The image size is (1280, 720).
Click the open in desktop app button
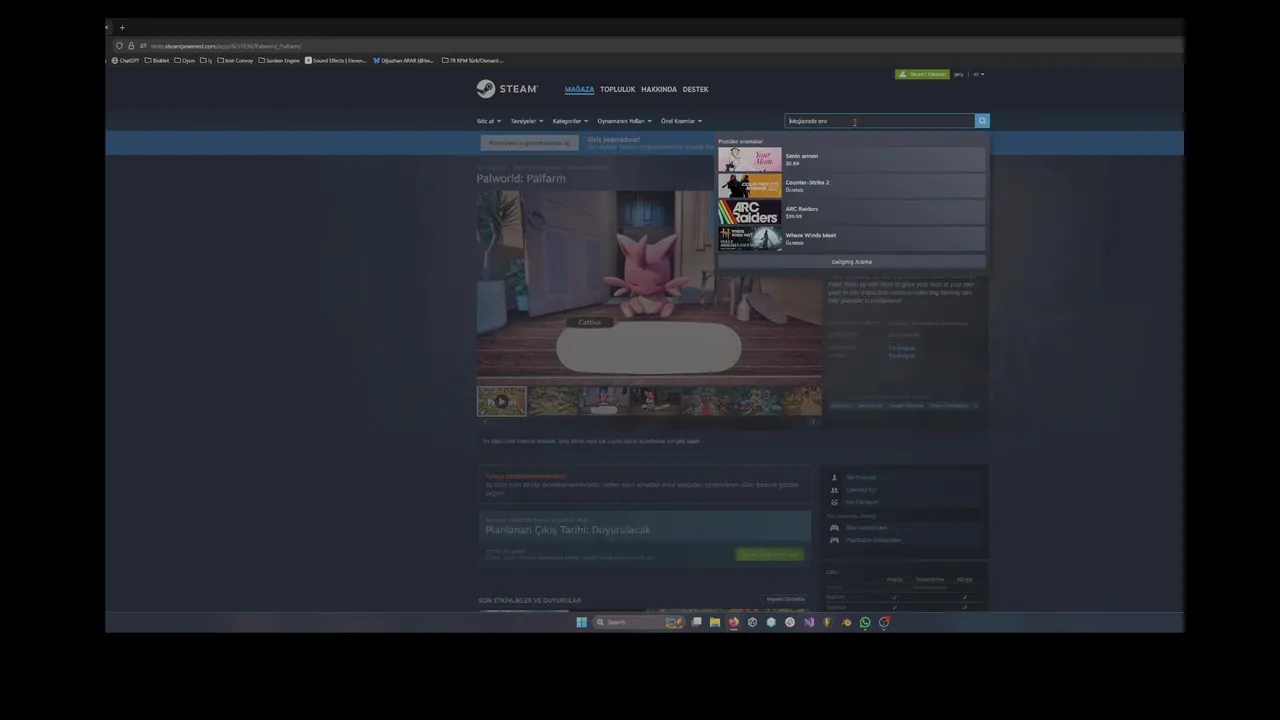click(530, 143)
